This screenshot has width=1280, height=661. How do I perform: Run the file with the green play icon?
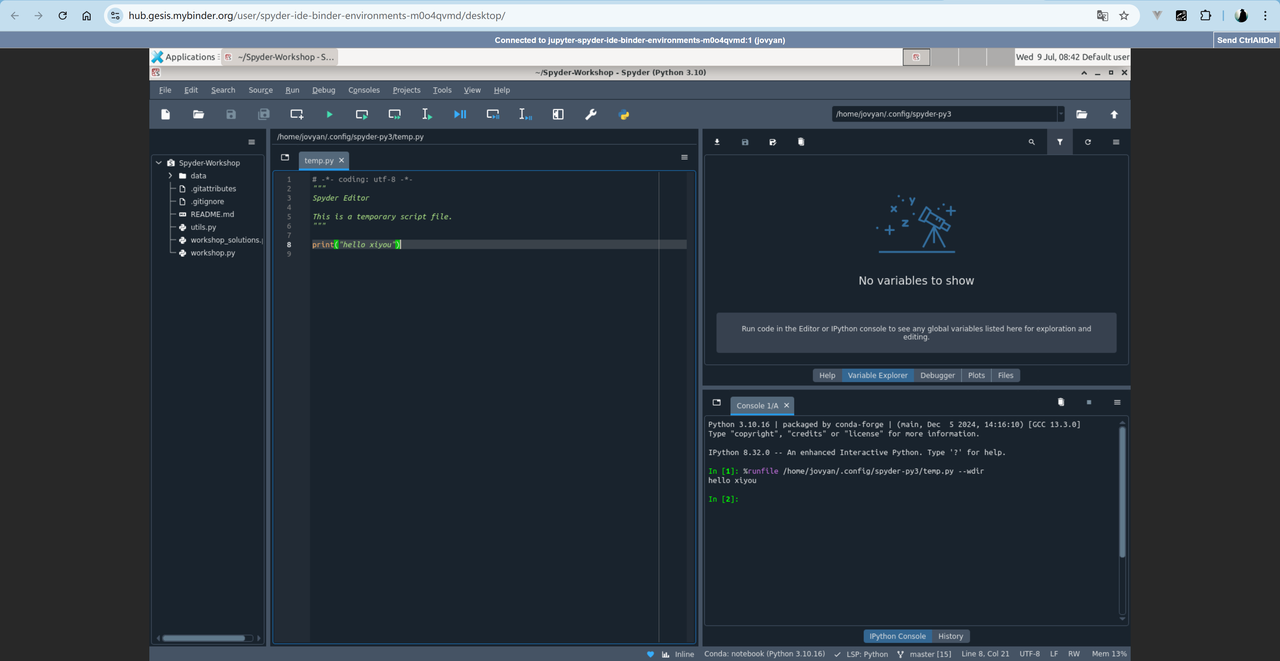tap(329, 114)
